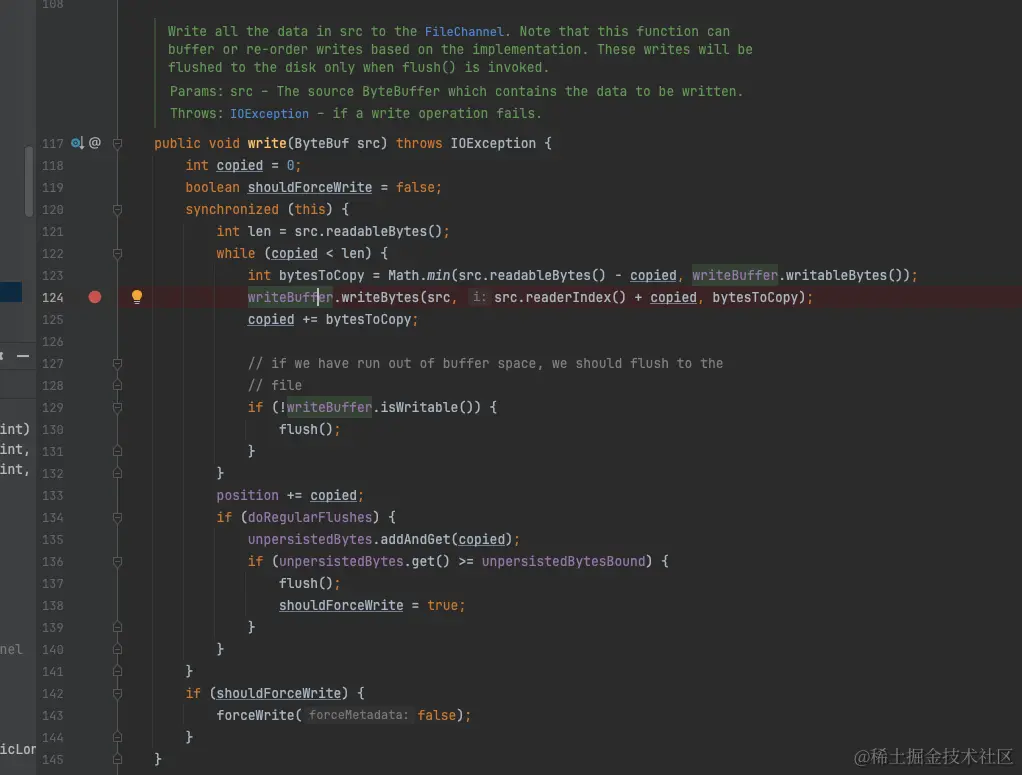Click unpersistedBytesBound on line 136
The width and height of the screenshot is (1022, 775).
pyautogui.click(x=563, y=561)
